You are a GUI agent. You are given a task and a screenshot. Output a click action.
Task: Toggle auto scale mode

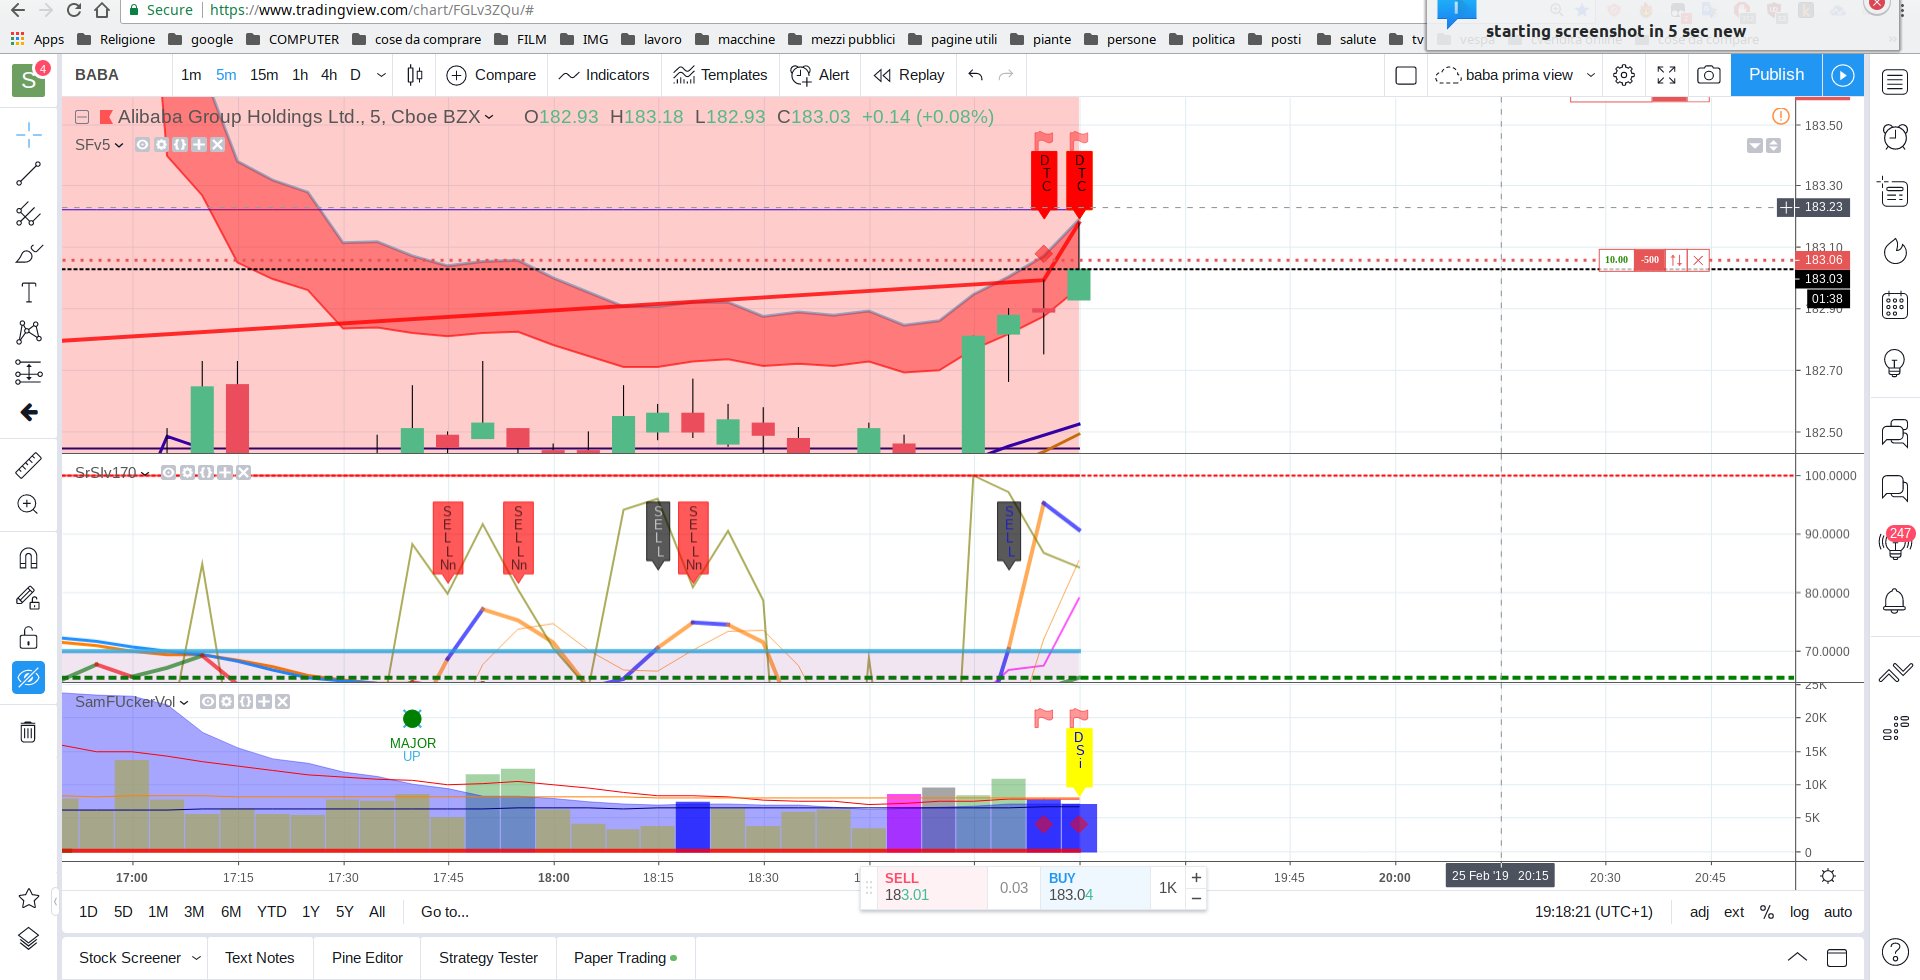point(1838,912)
